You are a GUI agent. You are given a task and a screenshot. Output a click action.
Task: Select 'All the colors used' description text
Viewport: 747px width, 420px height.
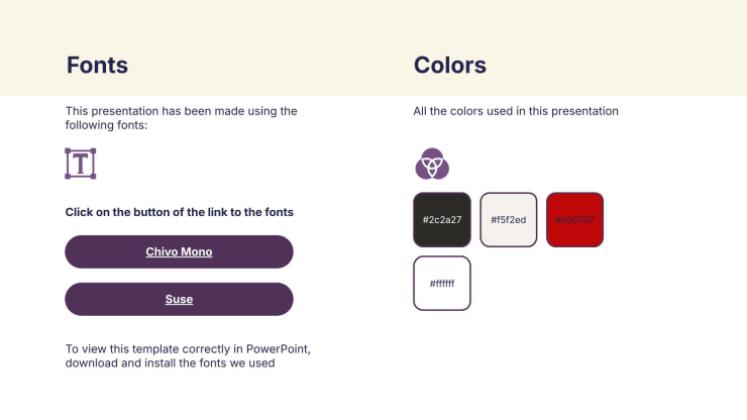pyautogui.click(x=516, y=111)
